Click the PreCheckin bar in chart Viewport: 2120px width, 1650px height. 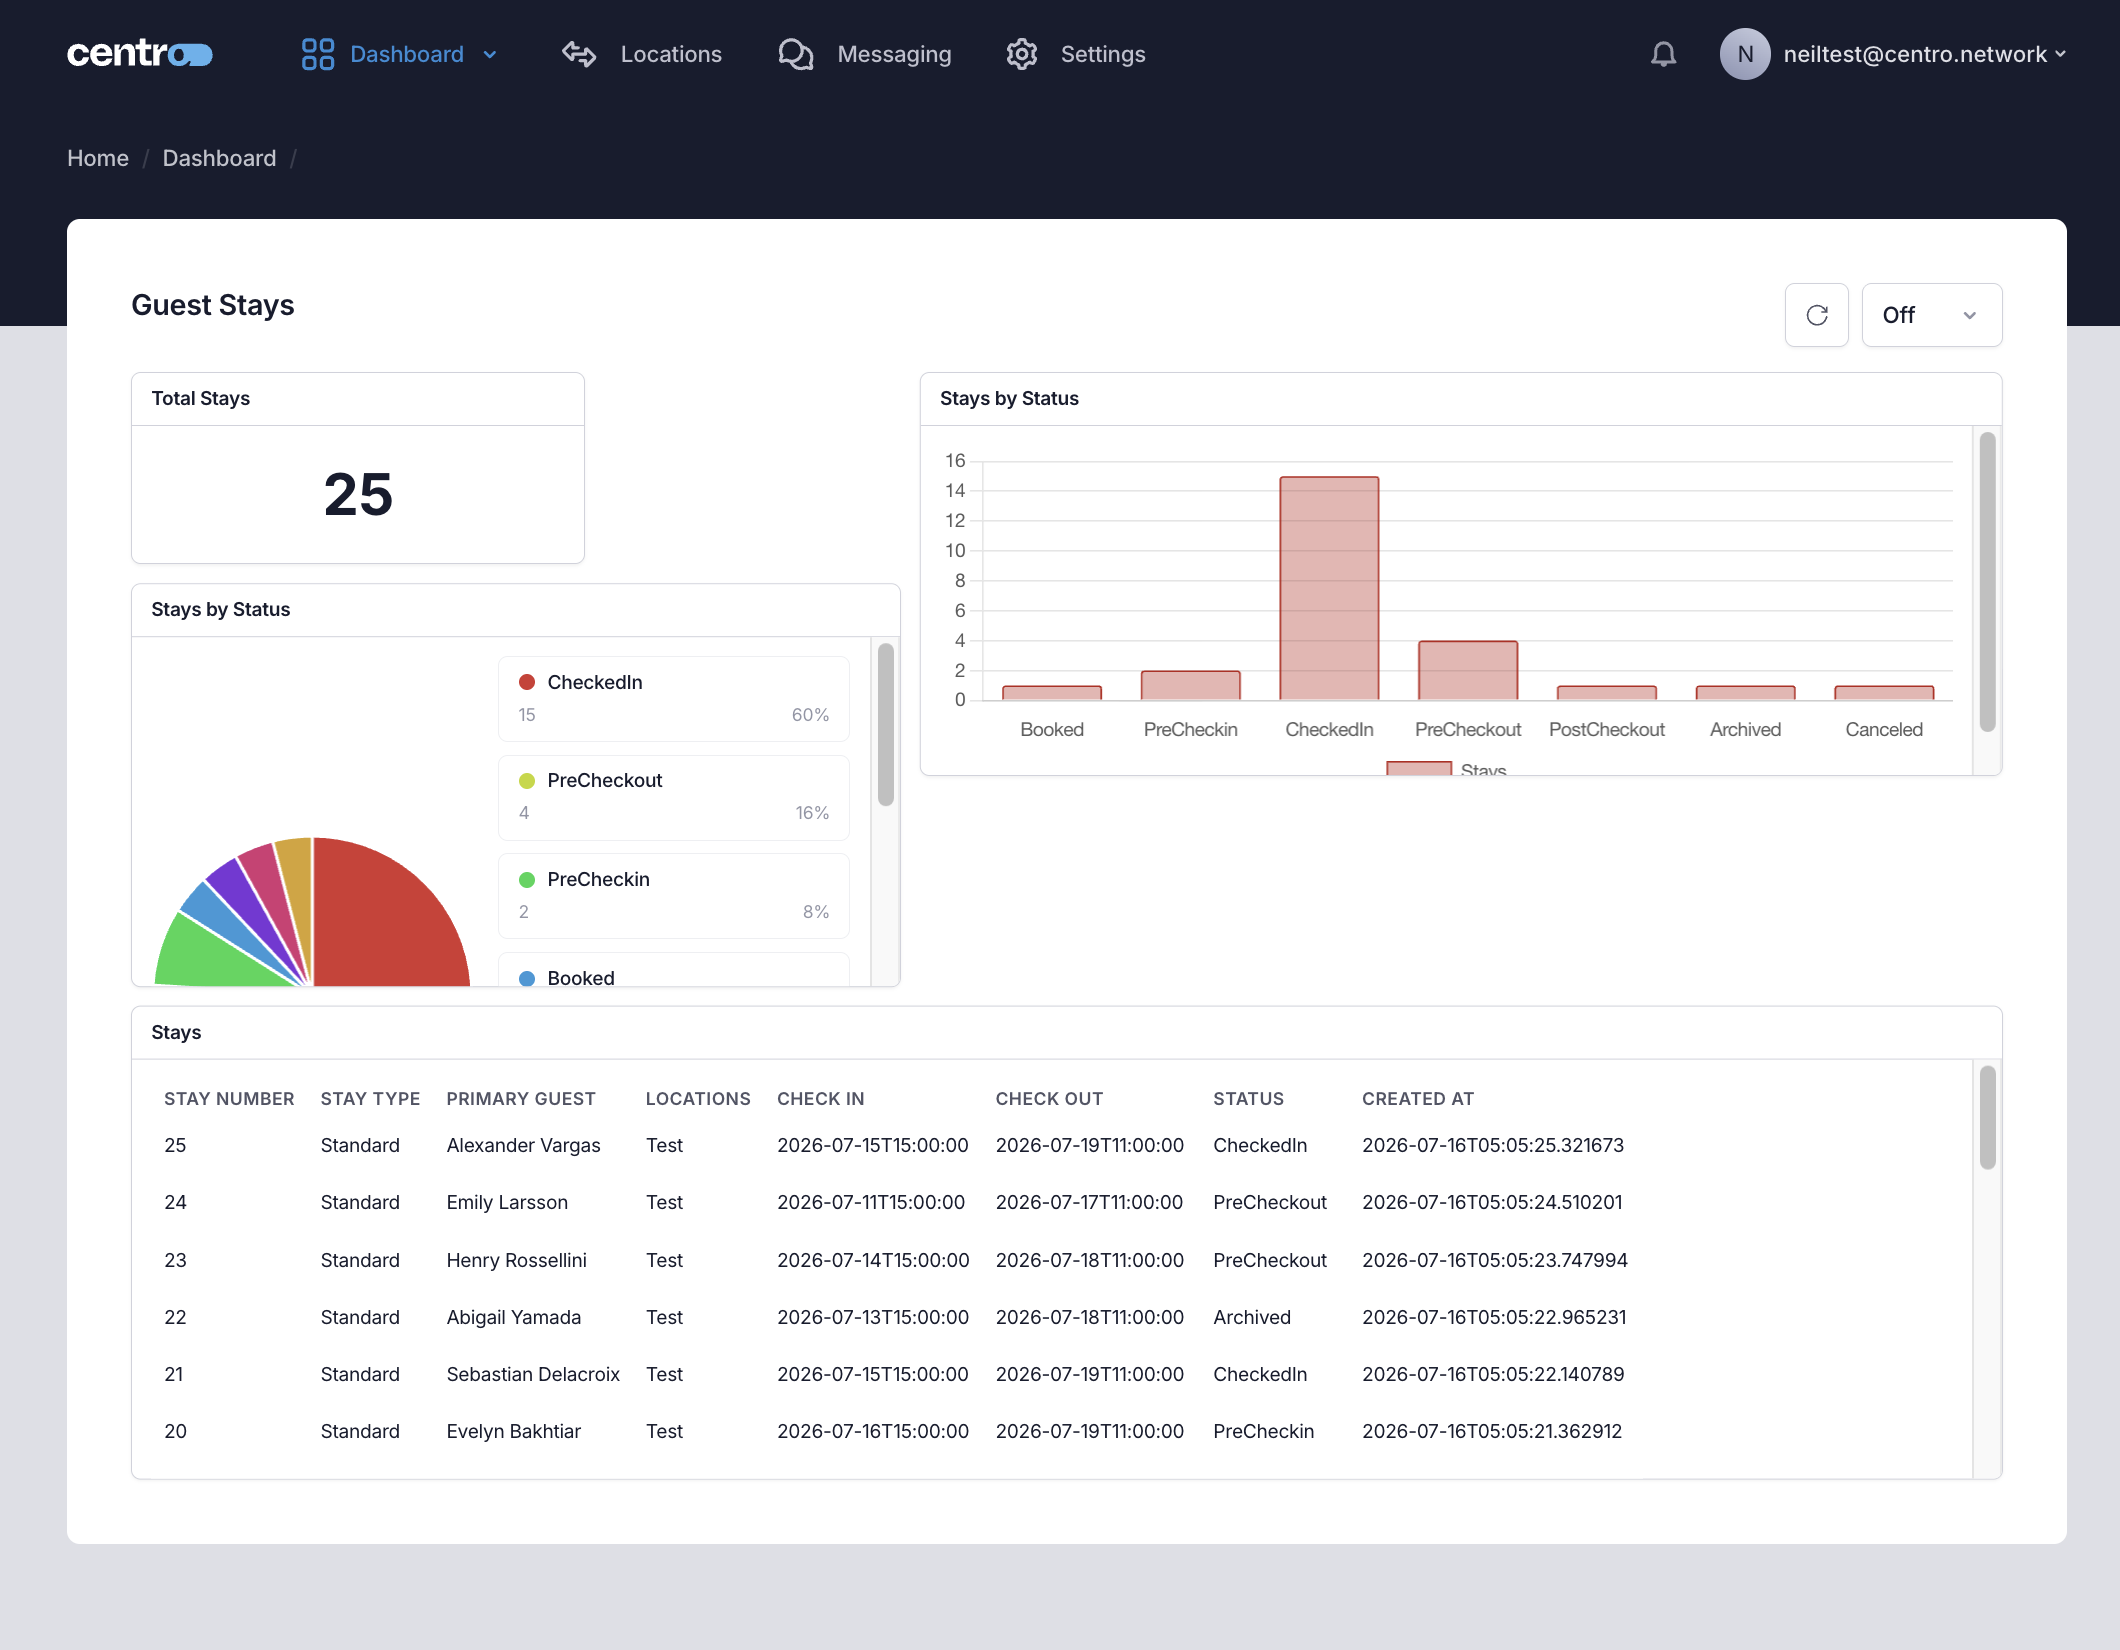click(x=1190, y=685)
